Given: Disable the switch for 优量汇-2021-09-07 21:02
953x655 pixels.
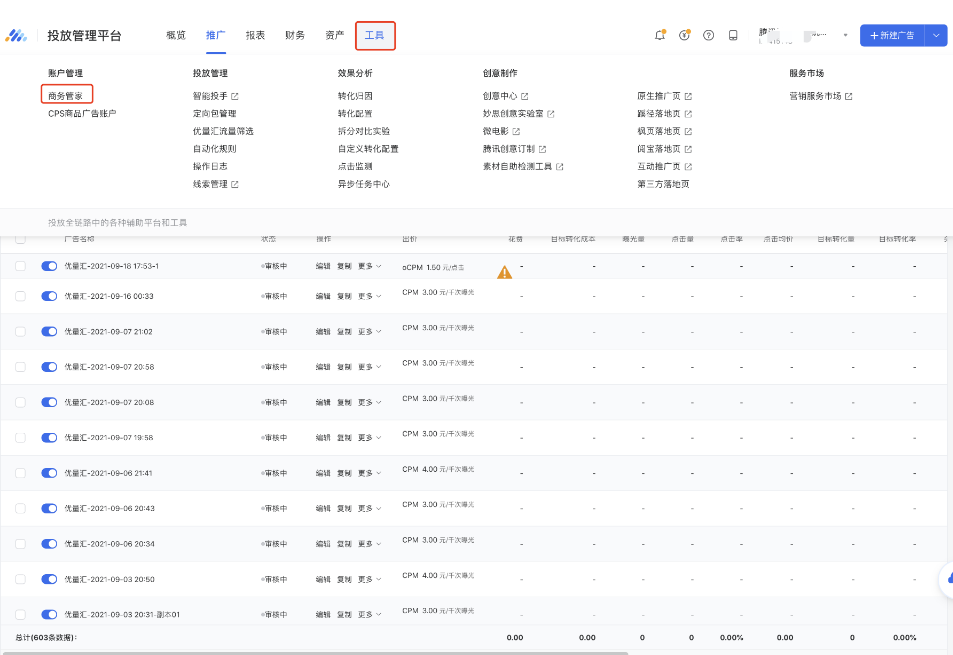Looking at the screenshot, I should (x=49, y=331).
